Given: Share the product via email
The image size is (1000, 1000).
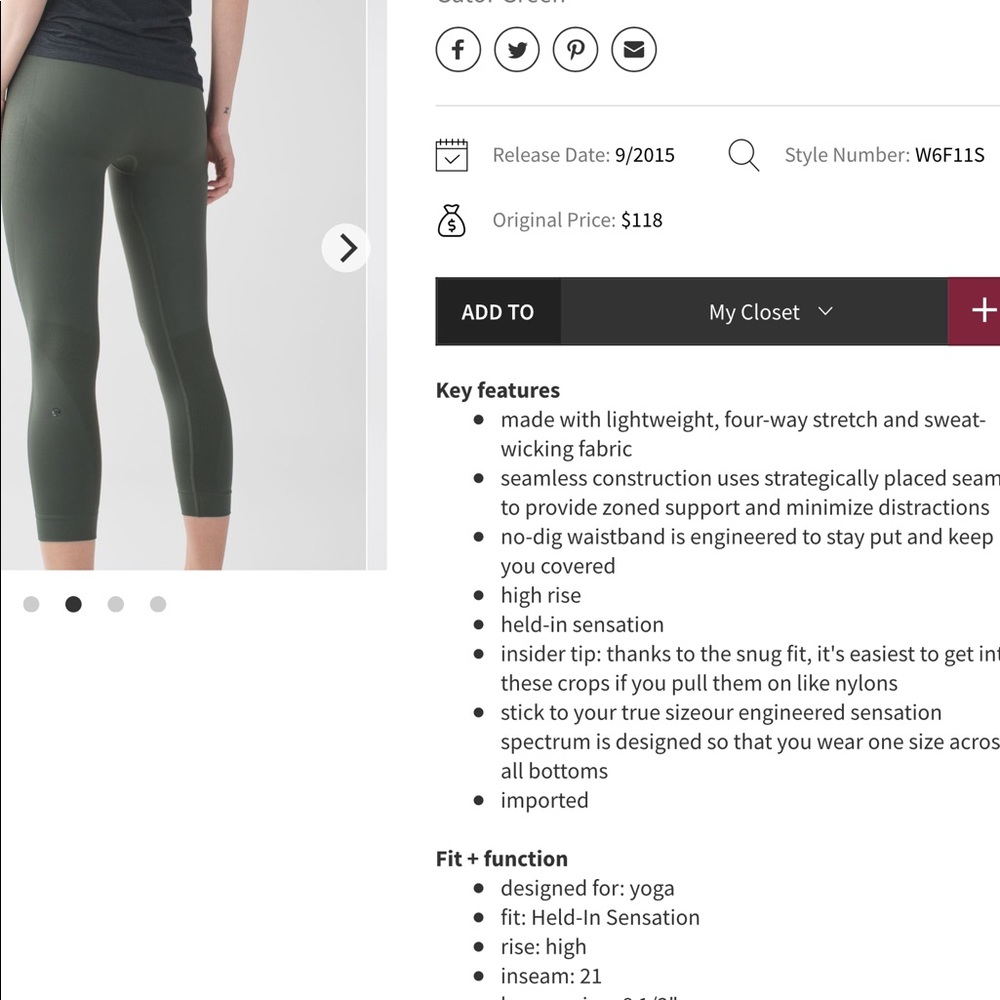Looking at the screenshot, I should [x=633, y=49].
